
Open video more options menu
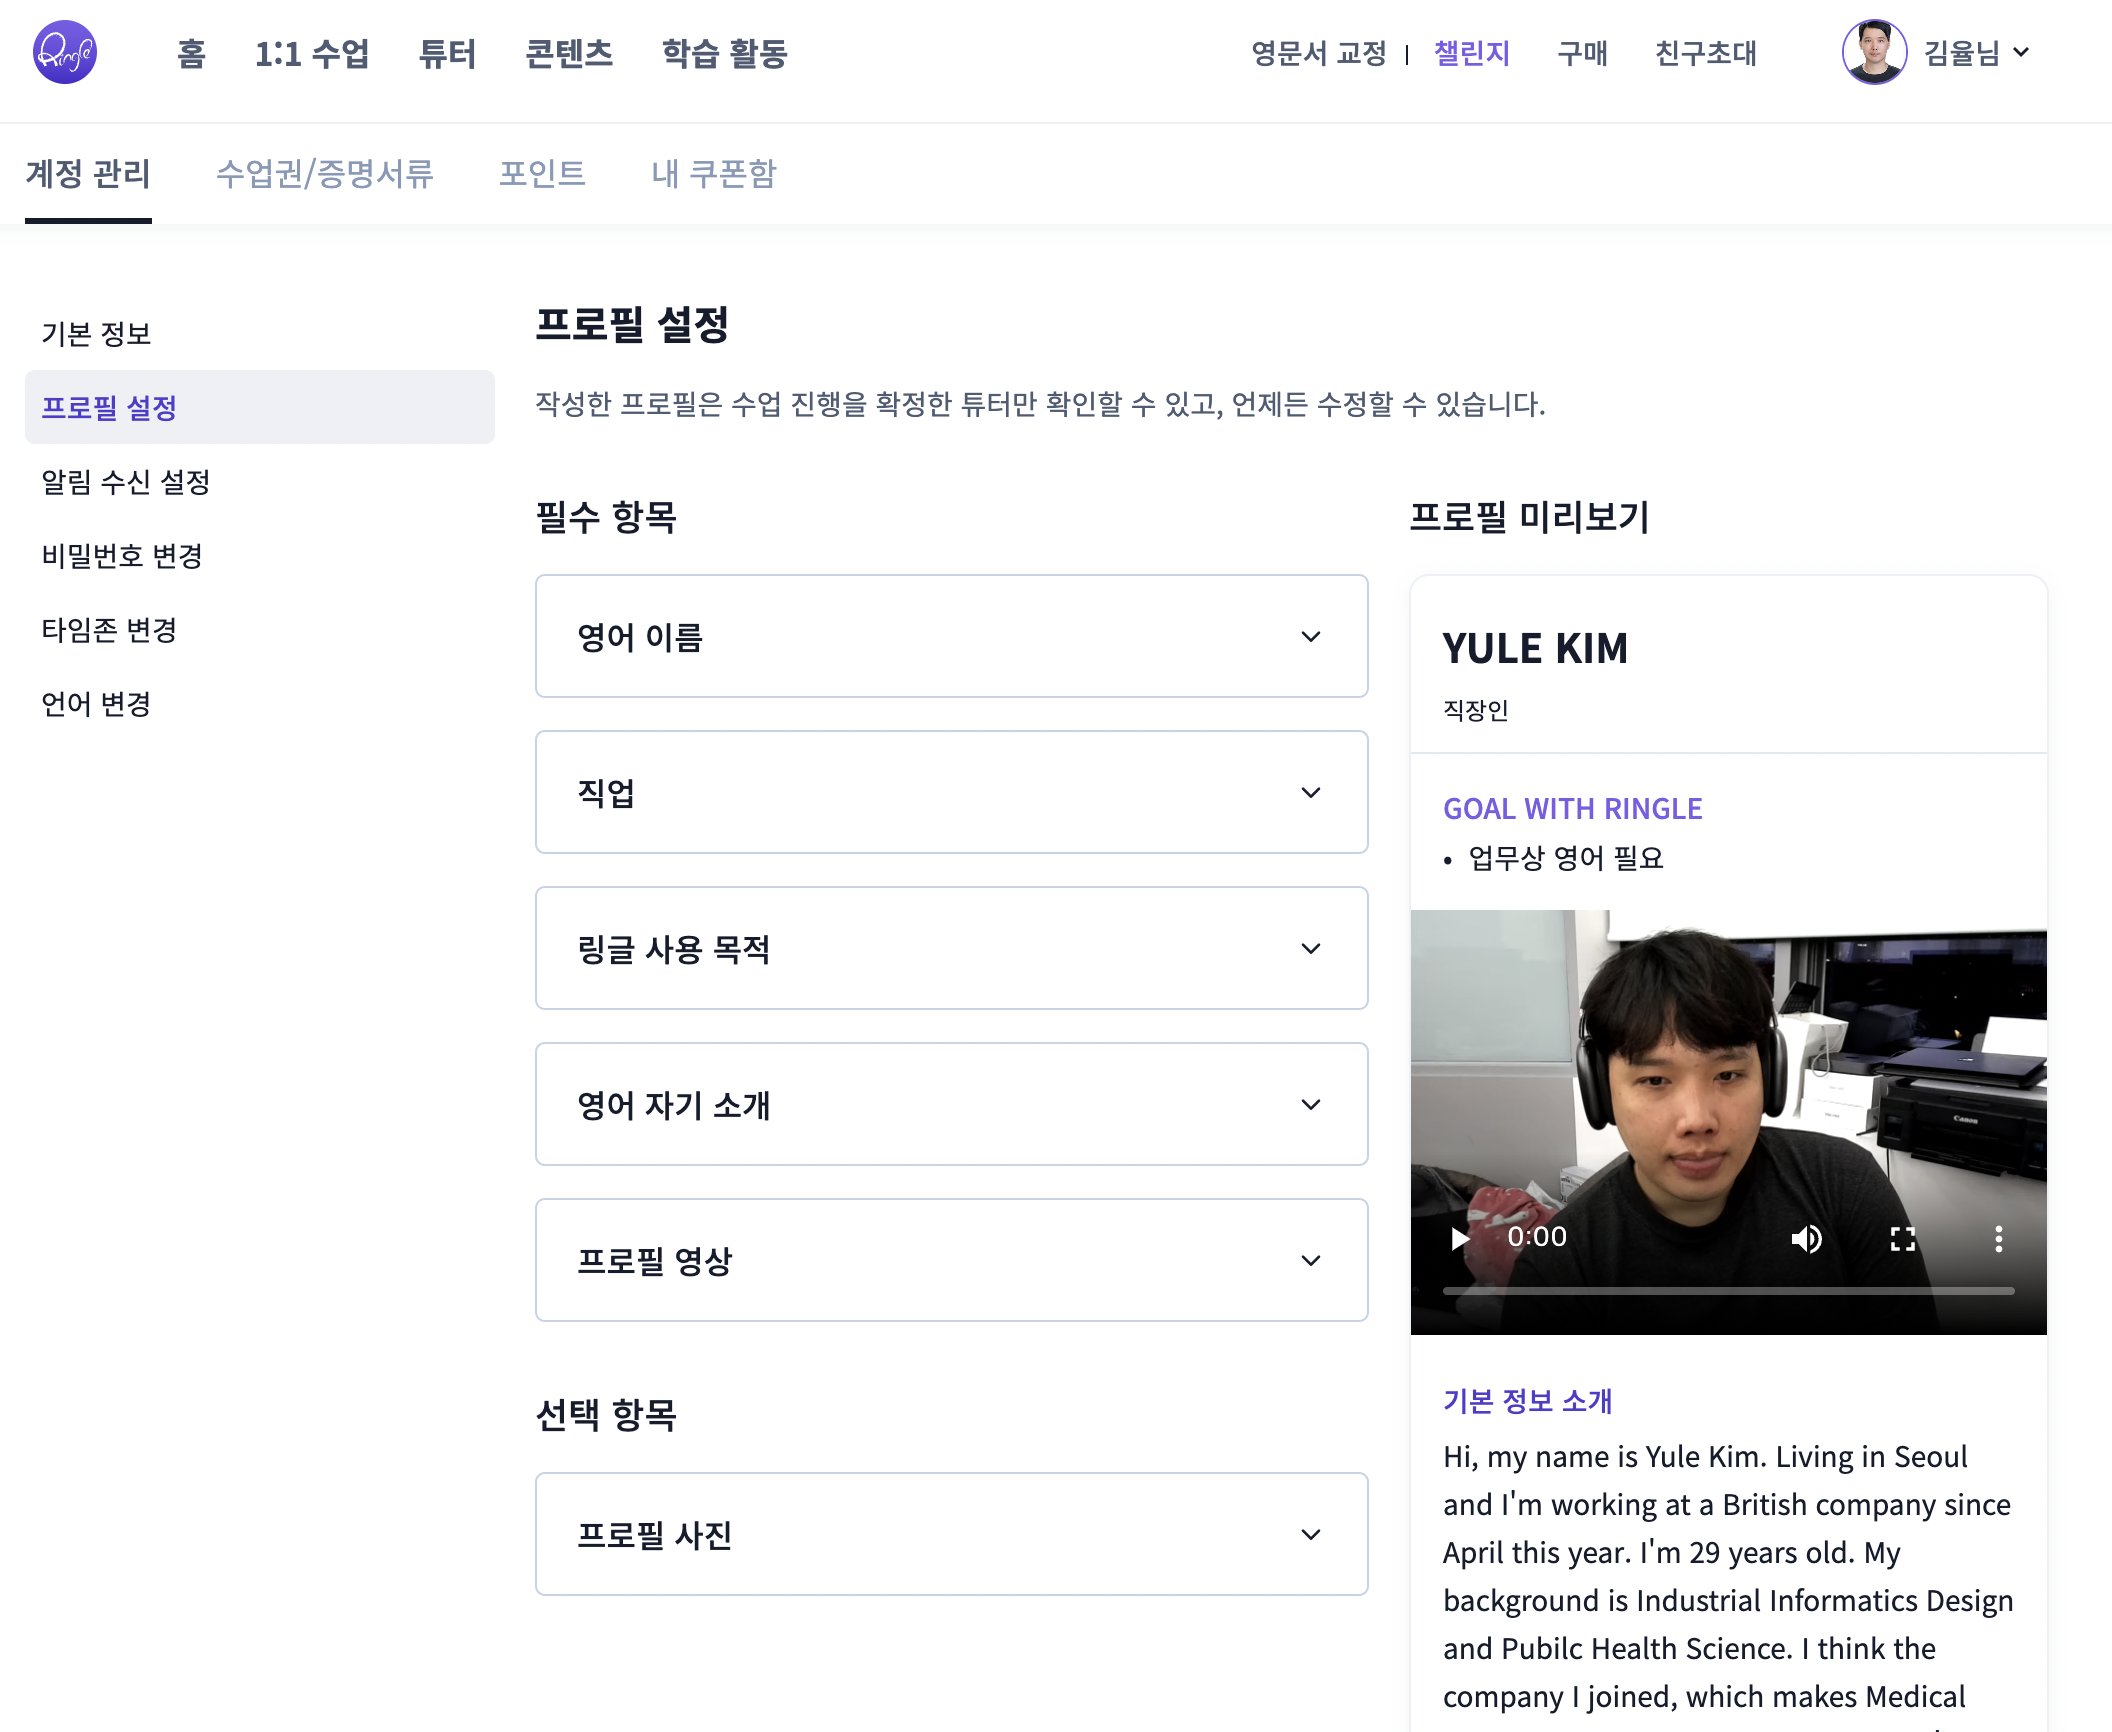[1998, 1239]
